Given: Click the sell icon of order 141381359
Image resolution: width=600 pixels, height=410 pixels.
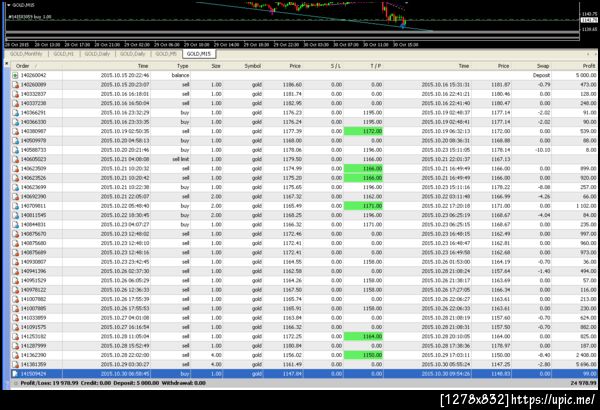Looking at the screenshot, I should point(15,364).
